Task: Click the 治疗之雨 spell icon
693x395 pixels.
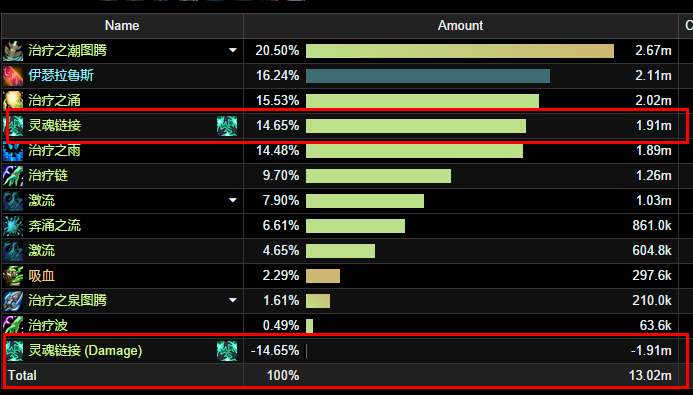Action: point(13,151)
